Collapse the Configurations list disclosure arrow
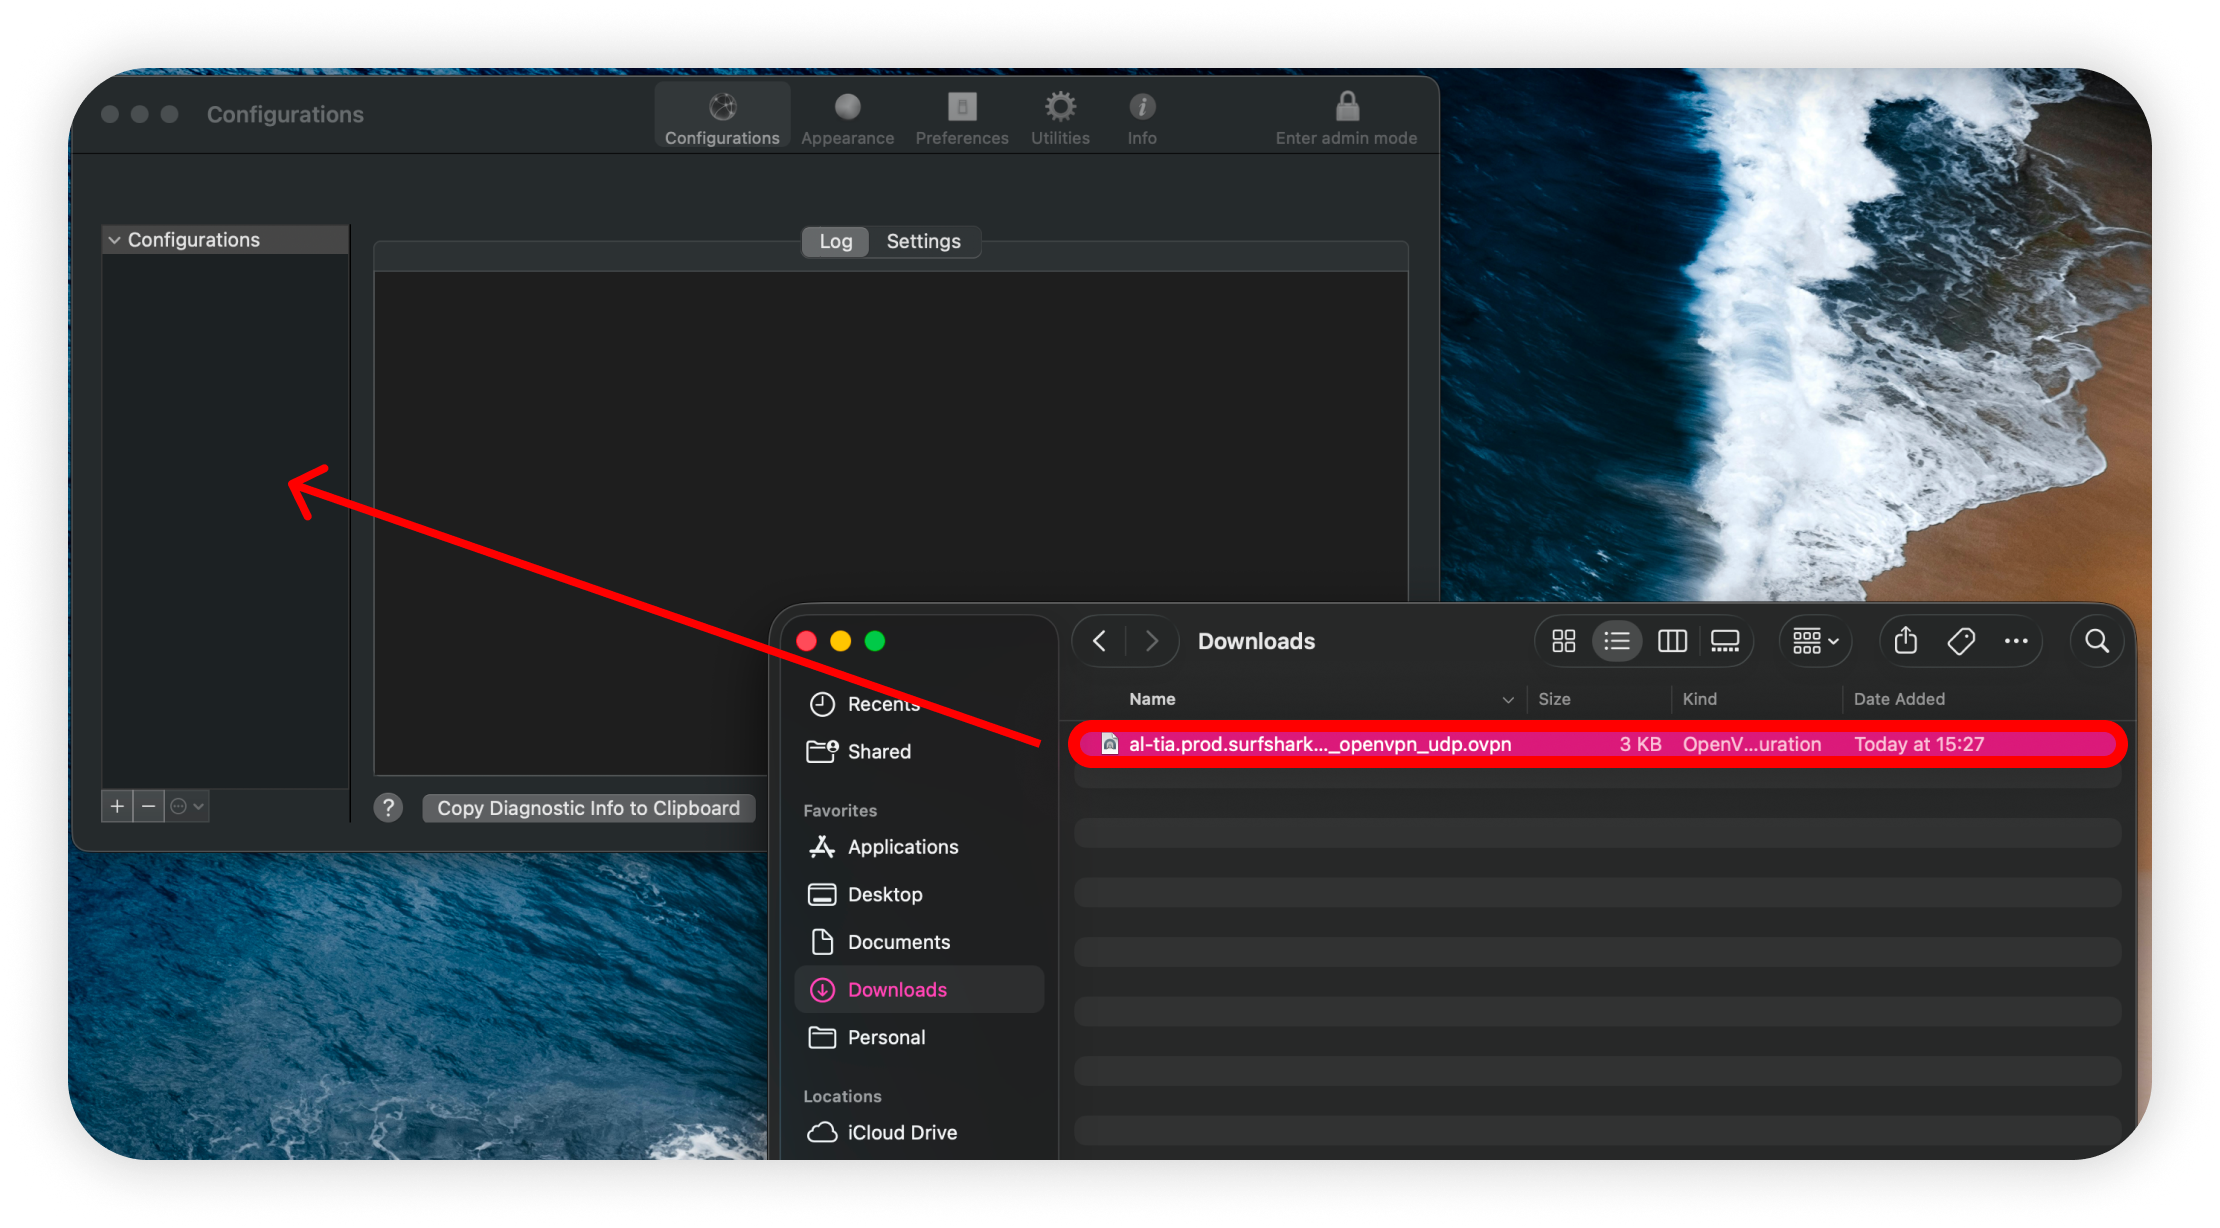The height and width of the screenshot is (1228, 2220). pos(114,240)
